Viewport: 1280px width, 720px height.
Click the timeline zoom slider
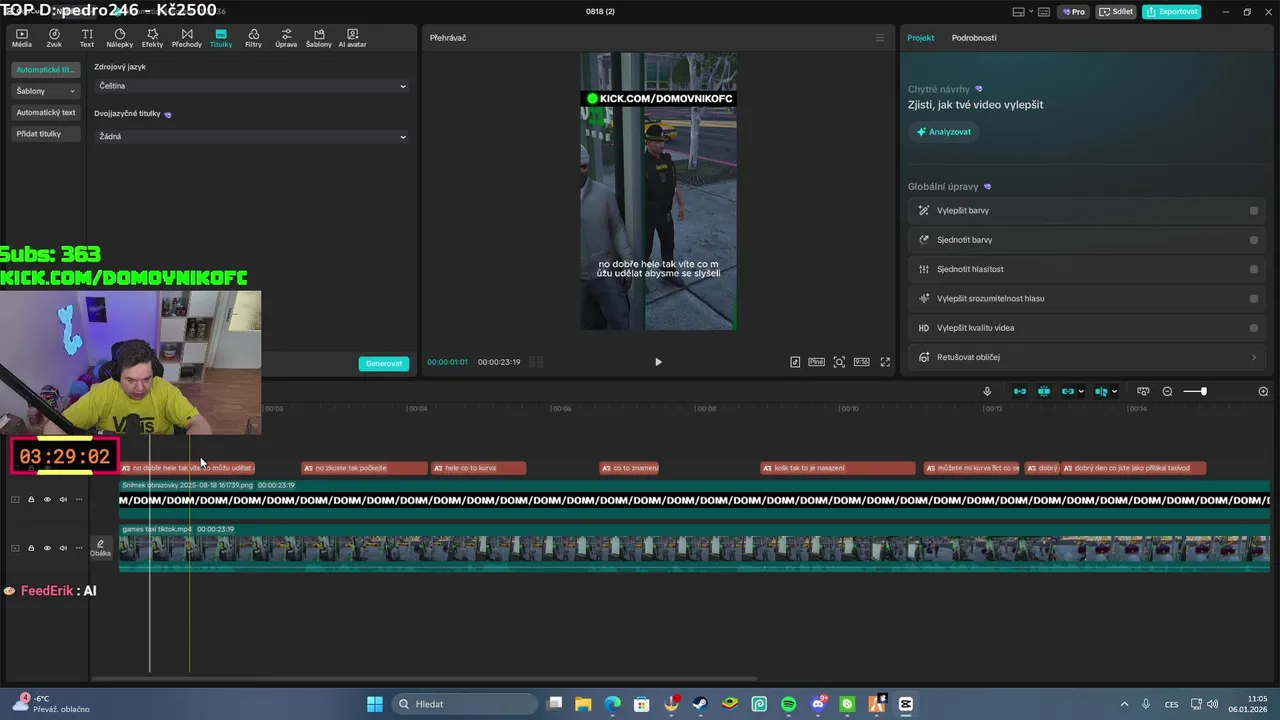[x=1195, y=391]
